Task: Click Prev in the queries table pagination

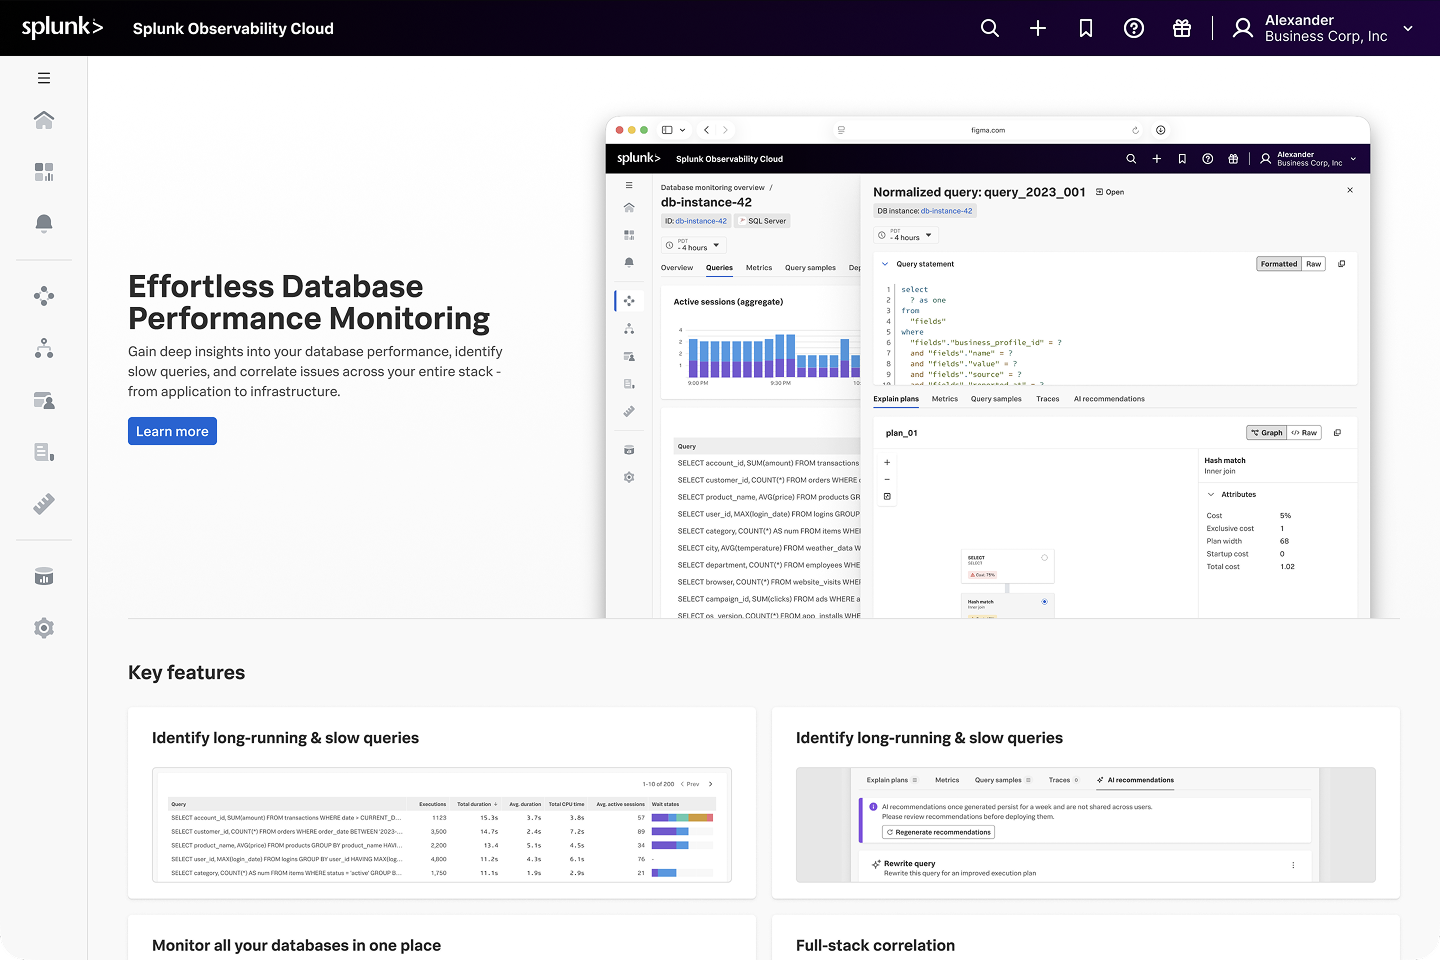Action: pos(694,784)
